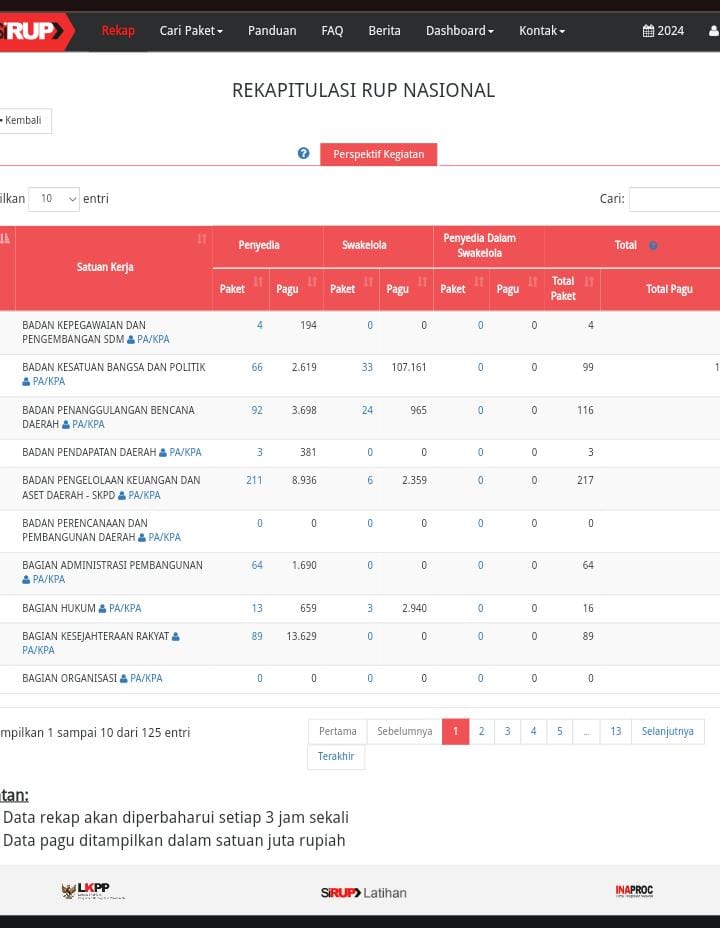The image size is (720, 928).
Task: Focus the Cari search input field
Action: tap(675, 199)
